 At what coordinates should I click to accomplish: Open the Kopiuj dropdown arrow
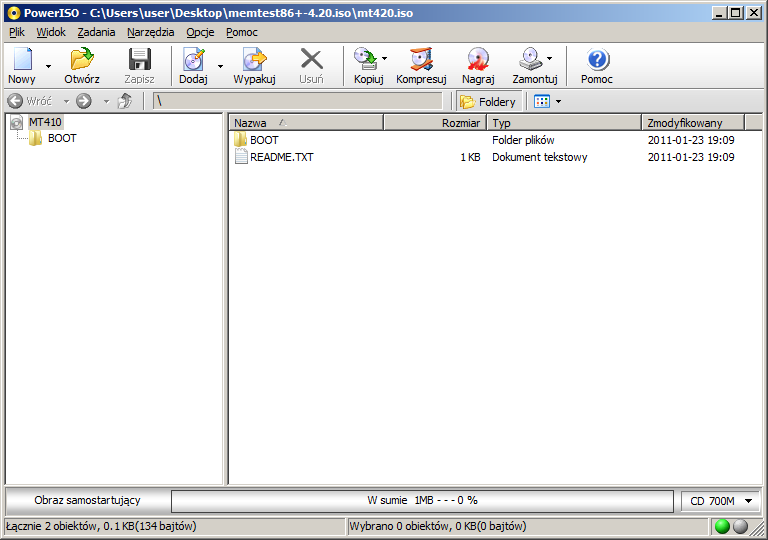384,58
